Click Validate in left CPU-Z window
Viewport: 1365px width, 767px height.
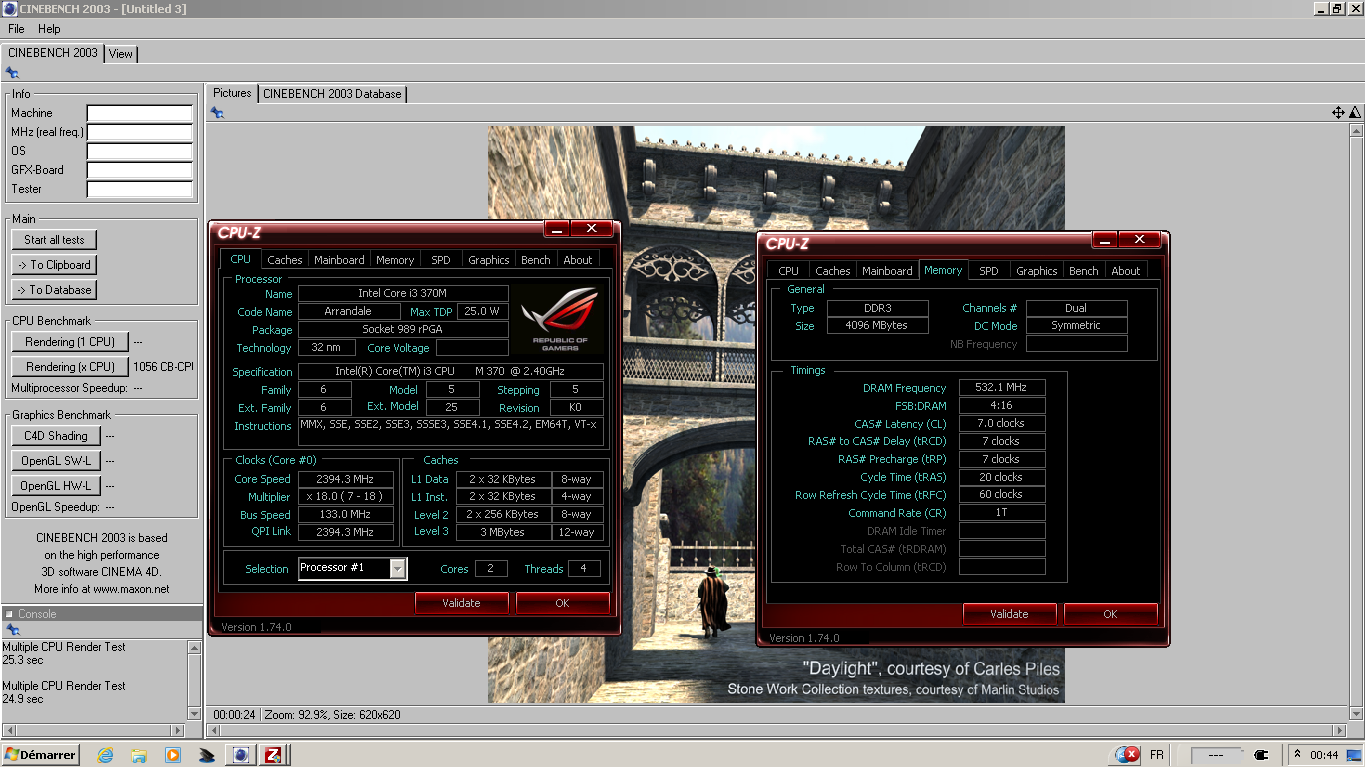point(461,603)
